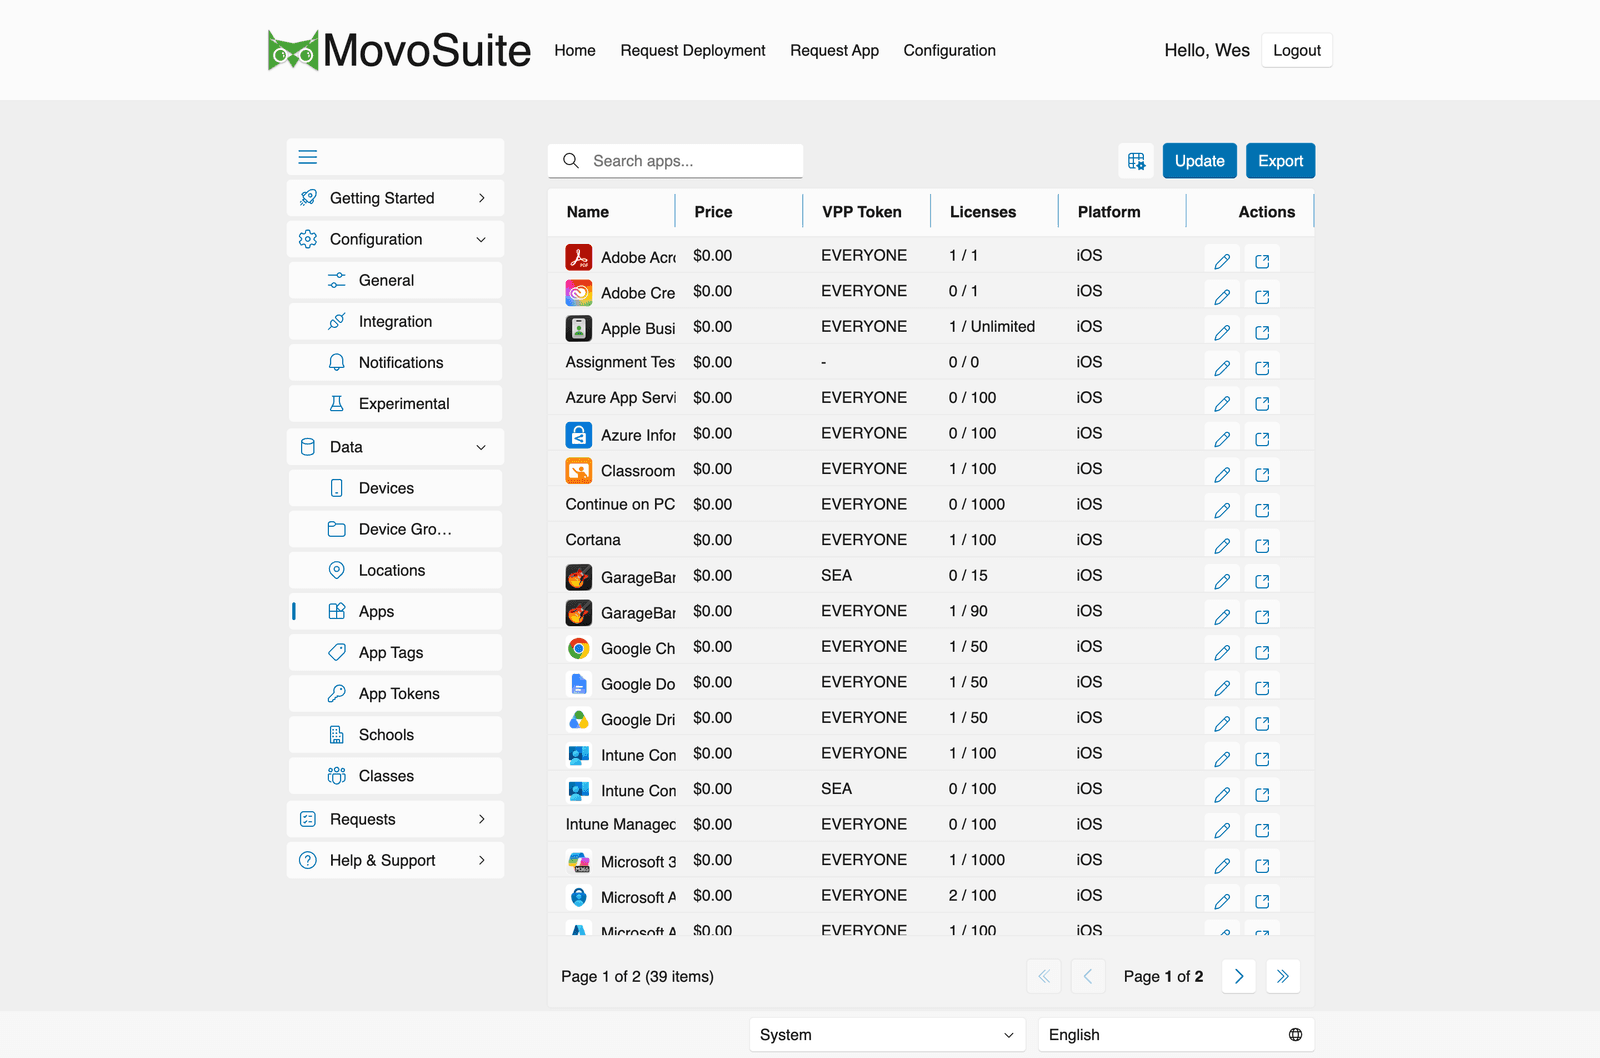Image resolution: width=1600 pixels, height=1058 pixels.
Task: Select Experimental in the sidebar
Action: tap(395, 403)
